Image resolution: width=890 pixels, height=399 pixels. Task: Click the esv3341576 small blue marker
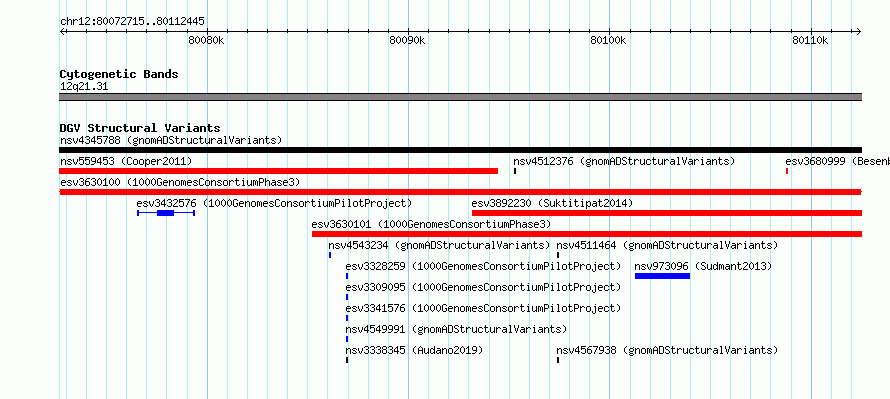coord(347,318)
